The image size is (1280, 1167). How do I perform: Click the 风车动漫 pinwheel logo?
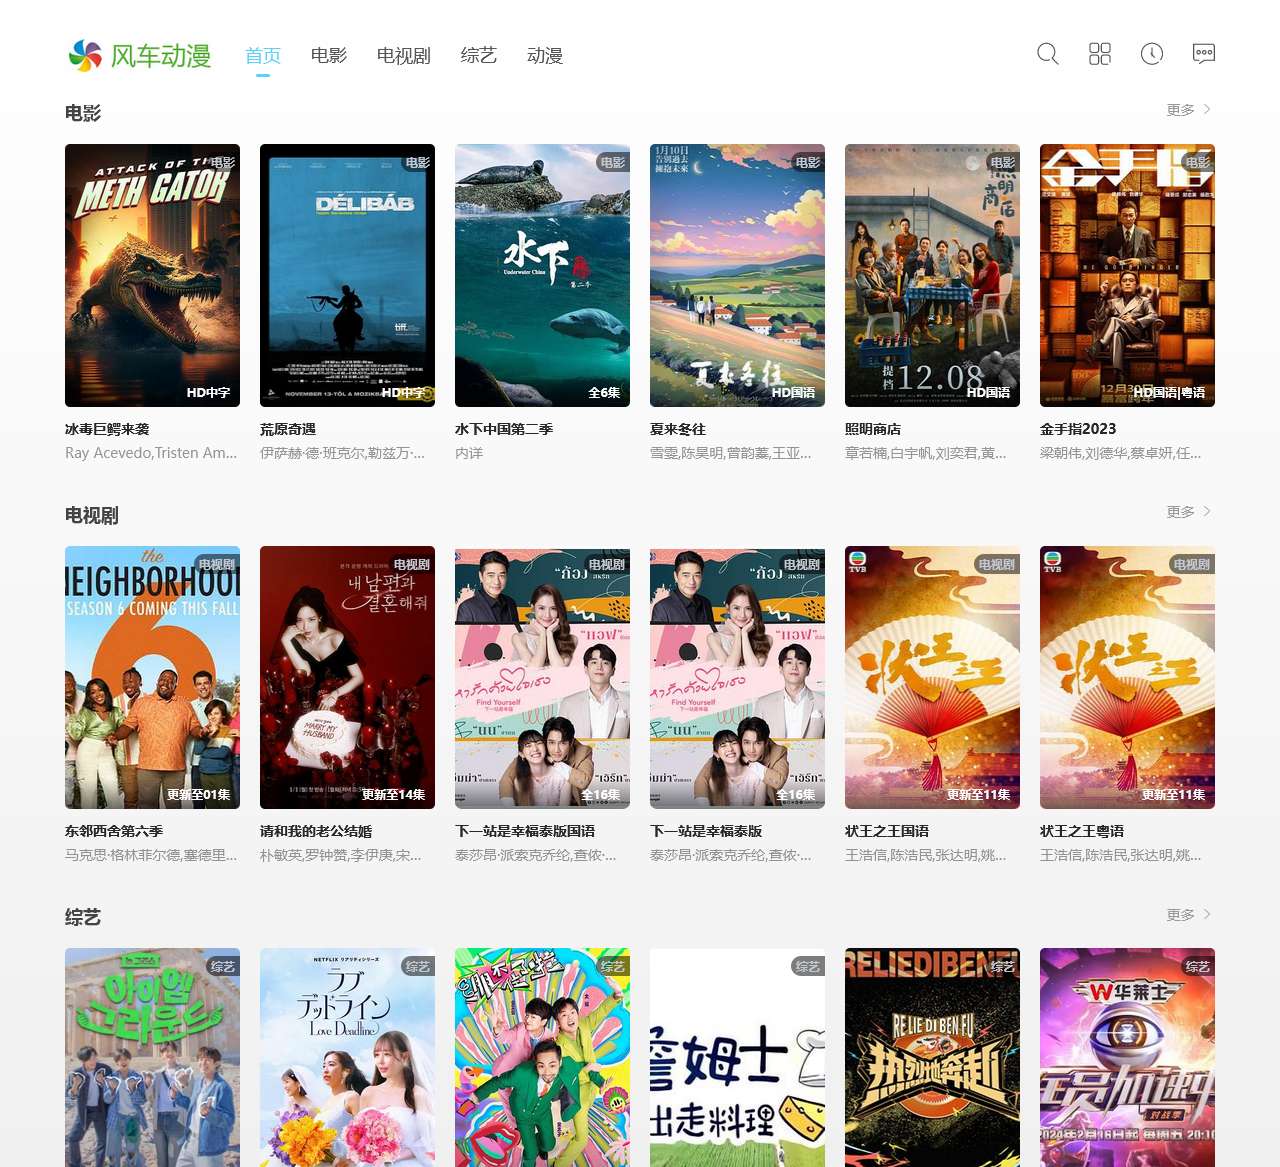click(139, 56)
